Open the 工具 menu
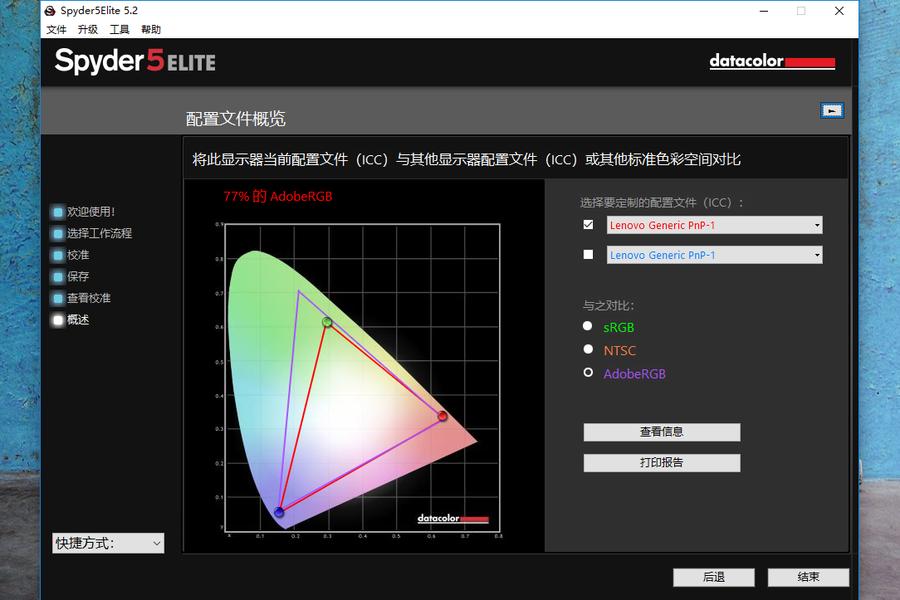 (119, 30)
